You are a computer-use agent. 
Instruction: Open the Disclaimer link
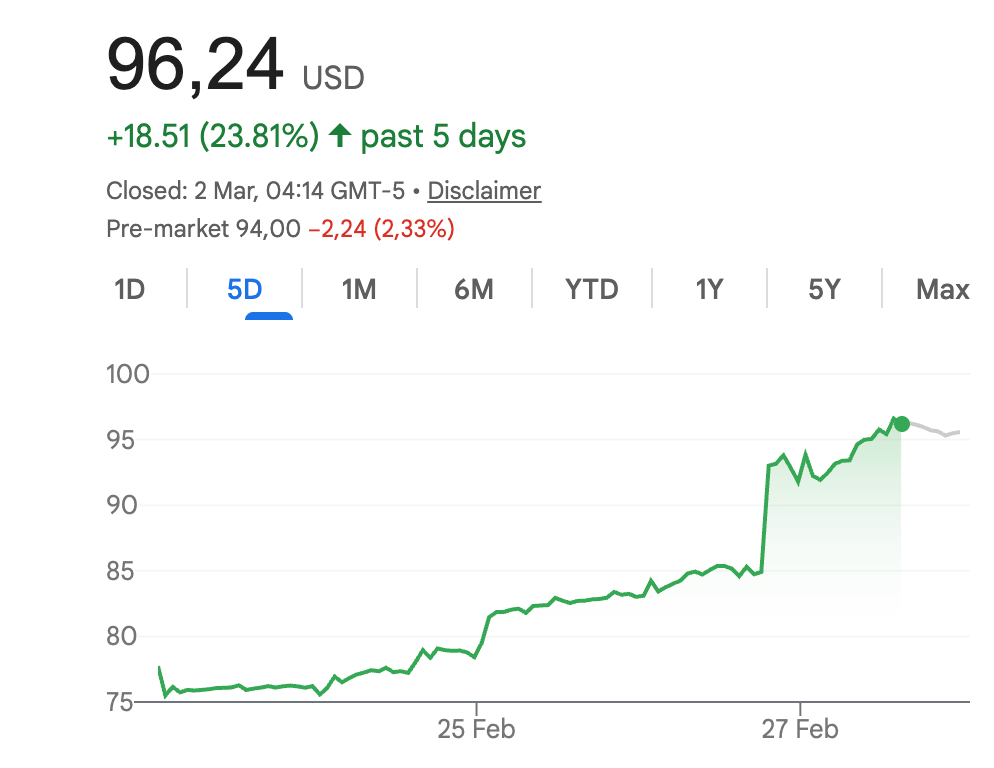[x=484, y=190]
